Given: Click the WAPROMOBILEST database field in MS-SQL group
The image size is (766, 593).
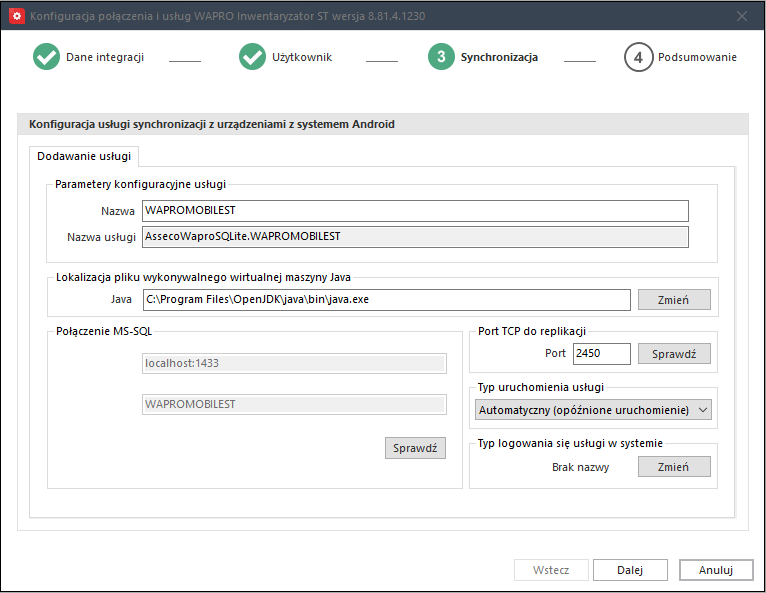Looking at the screenshot, I should pyautogui.click(x=294, y=404).
